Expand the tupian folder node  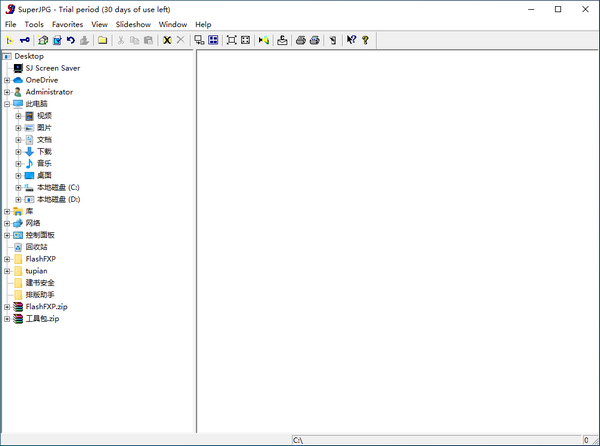pos(7,271)
